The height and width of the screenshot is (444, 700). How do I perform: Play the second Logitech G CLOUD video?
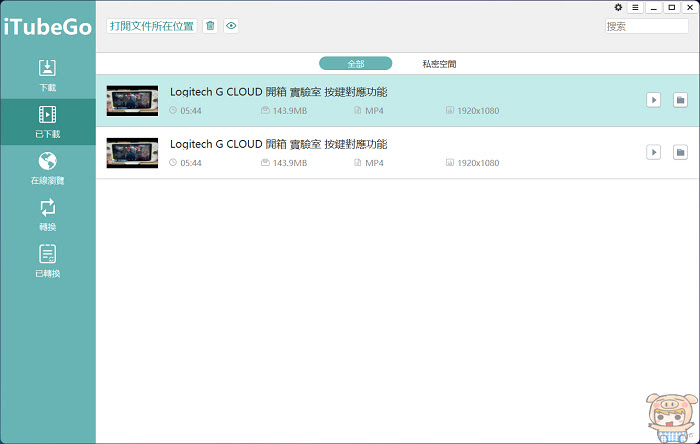pyautogui.click(x=654, y=152)
